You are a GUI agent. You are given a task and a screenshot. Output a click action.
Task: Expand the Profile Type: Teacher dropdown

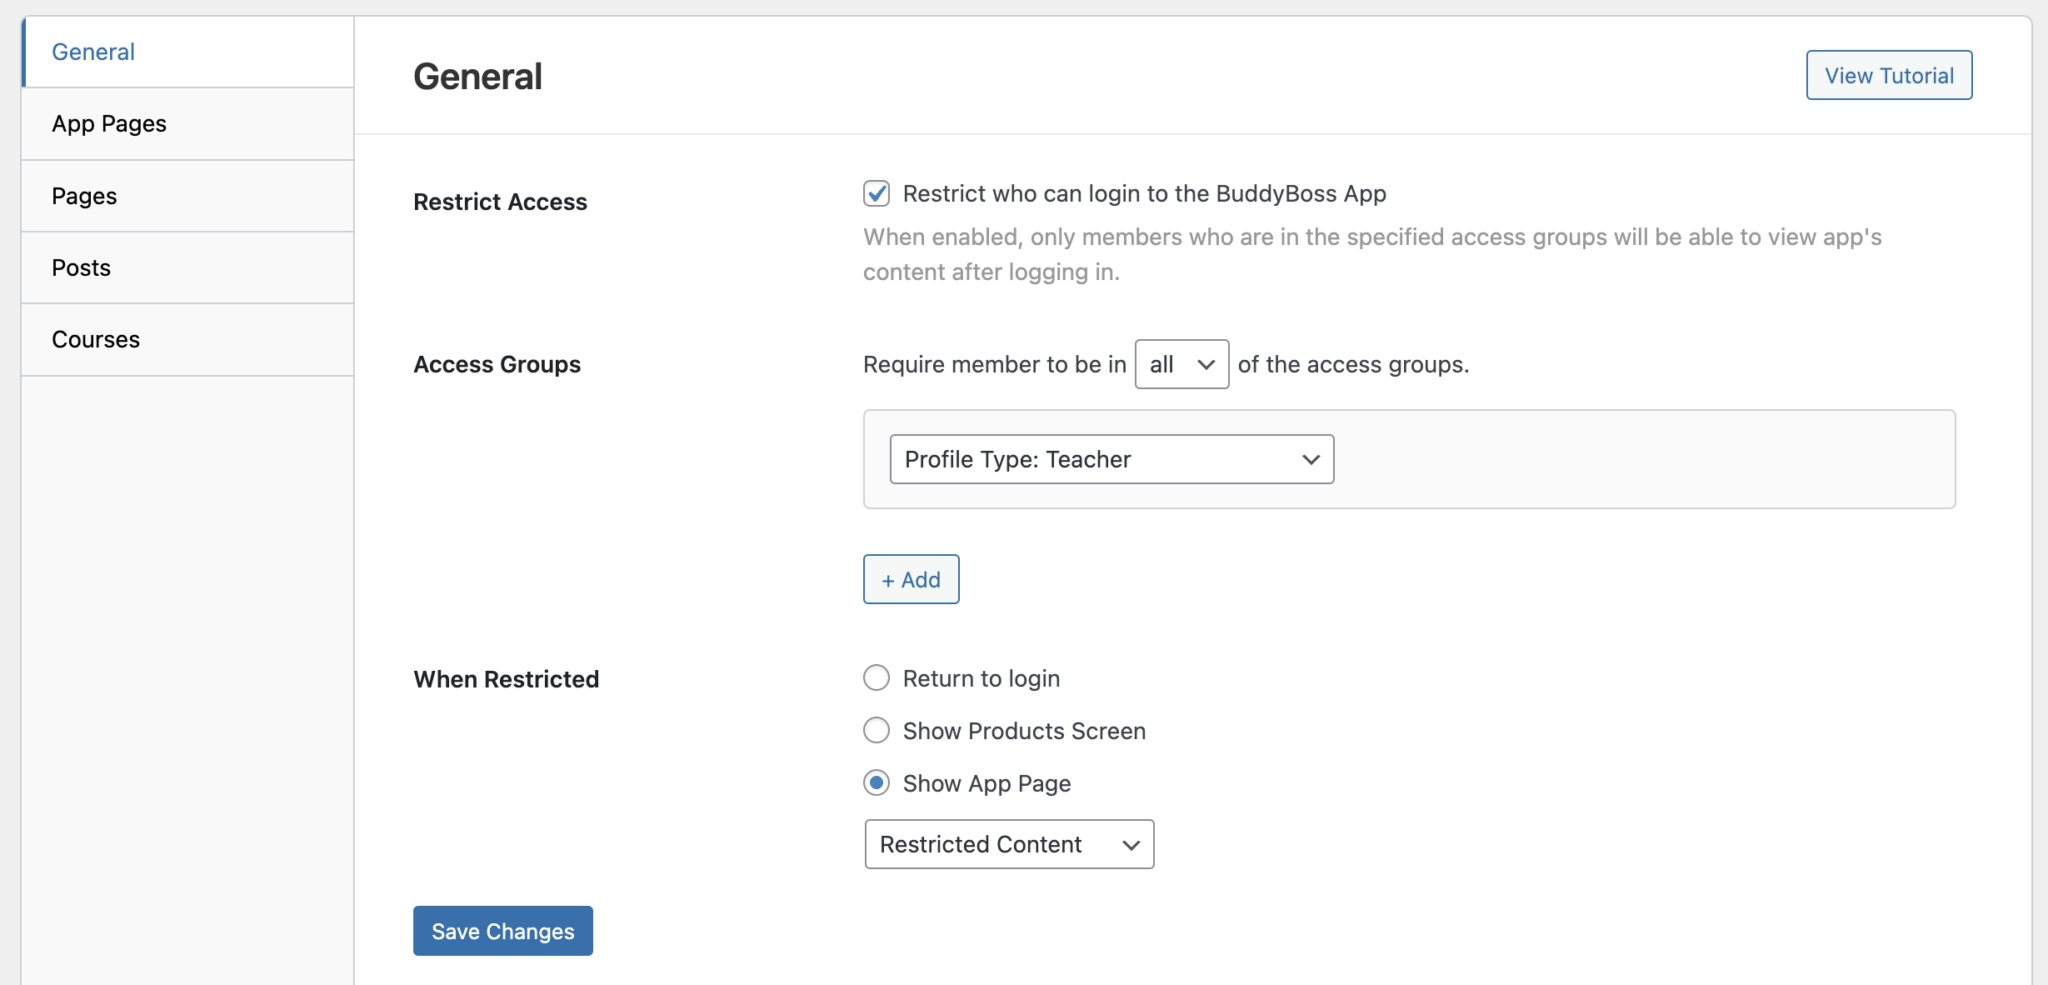(x=1110, y=460)
